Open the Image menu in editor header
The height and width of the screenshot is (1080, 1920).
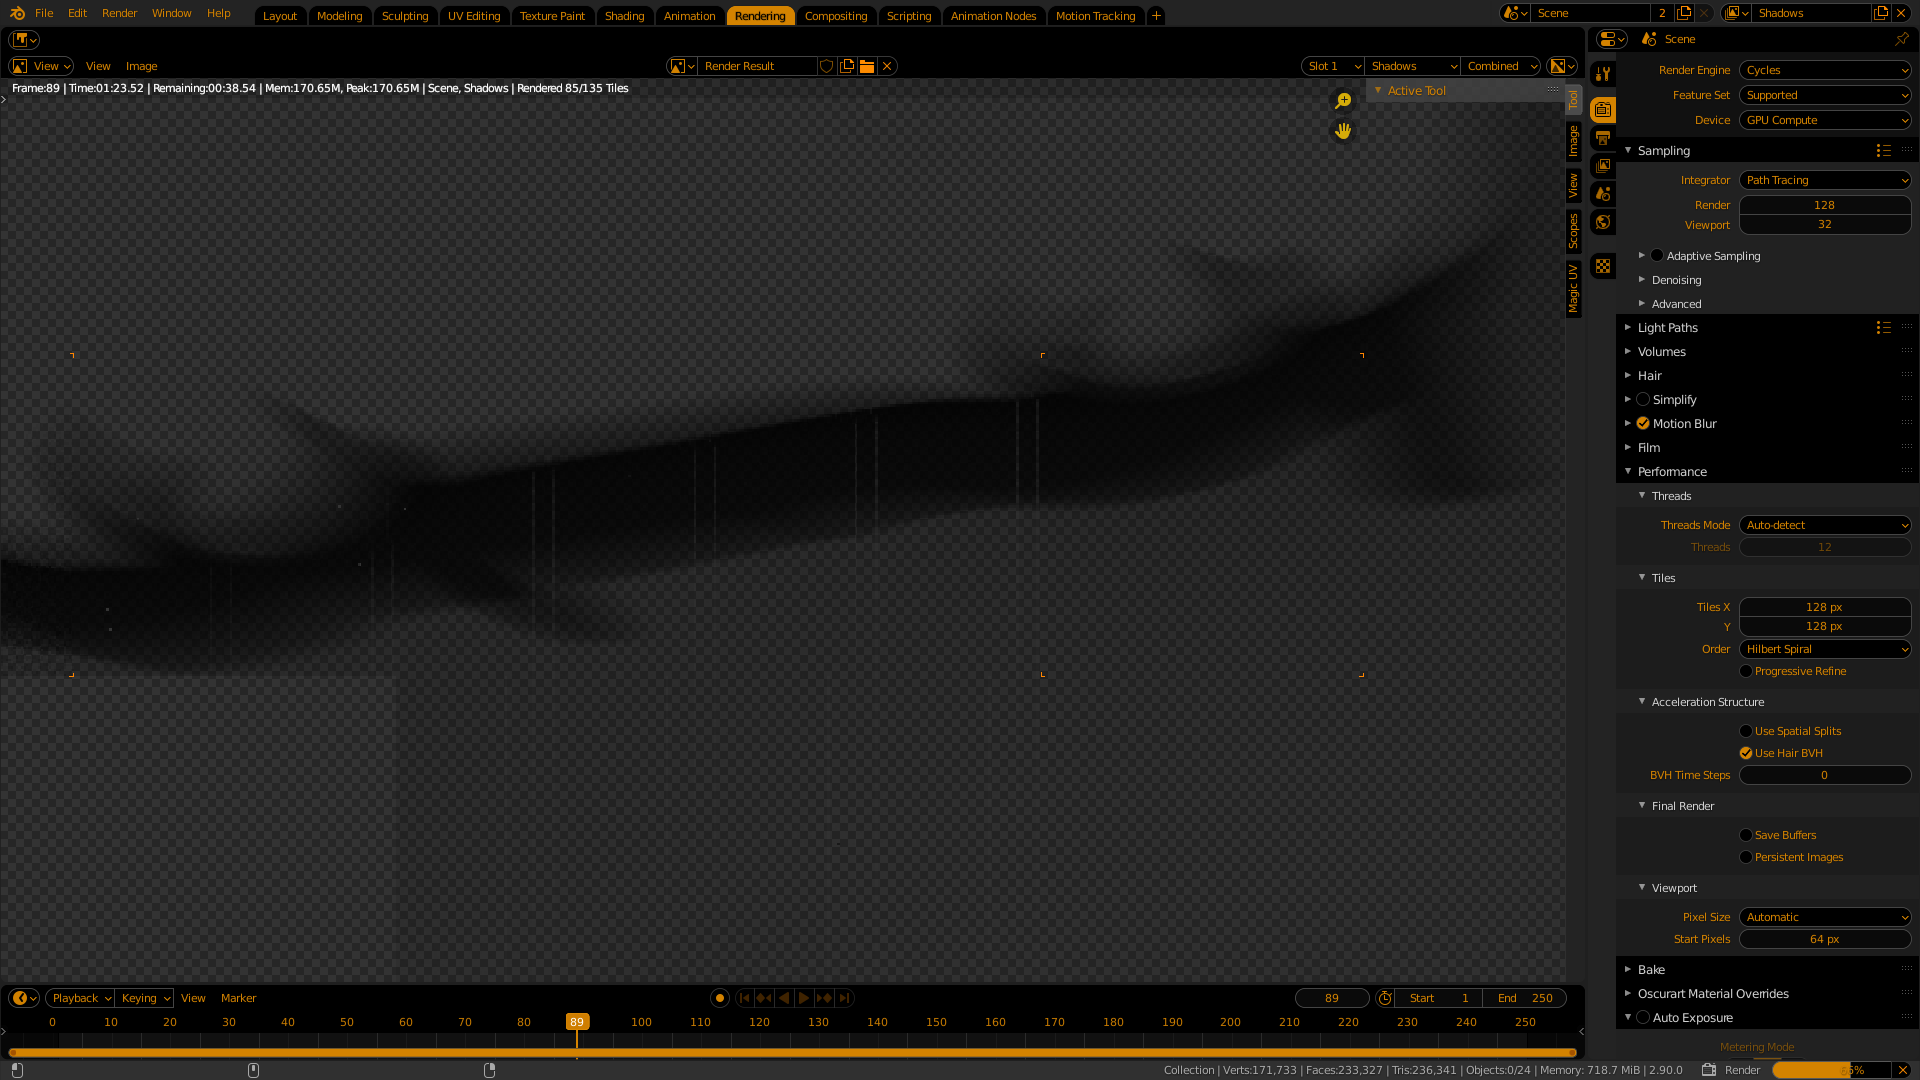point(141,66)
